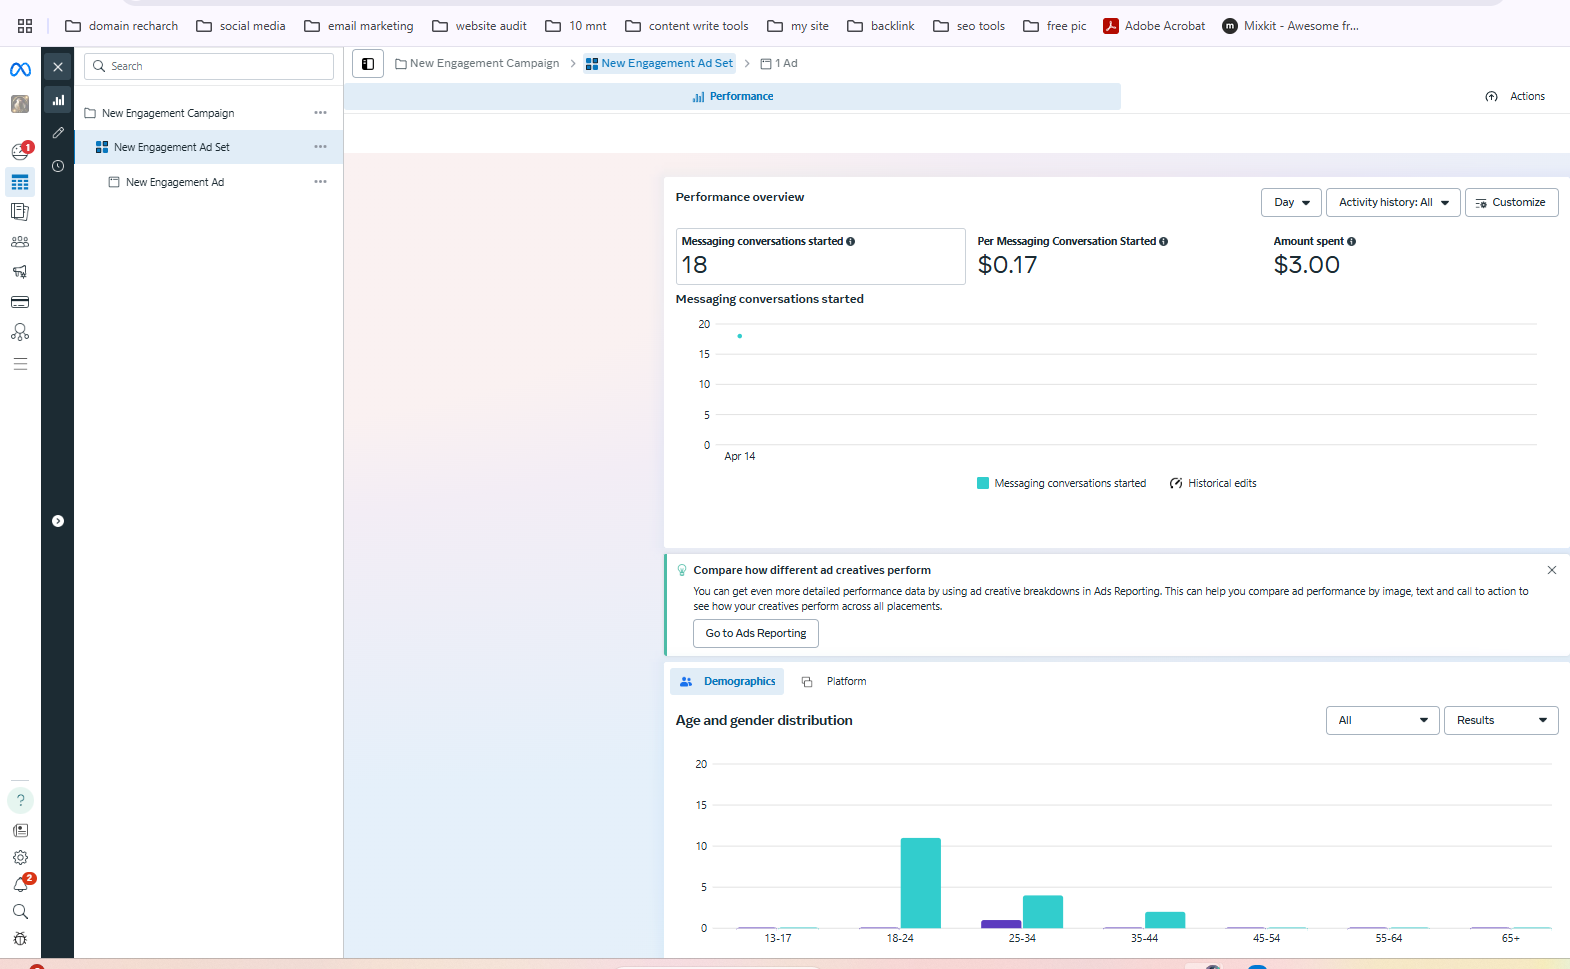Expand the collapsed sidebar arrow
Screen dimensions: 1570x969
(x=58, y=521)
